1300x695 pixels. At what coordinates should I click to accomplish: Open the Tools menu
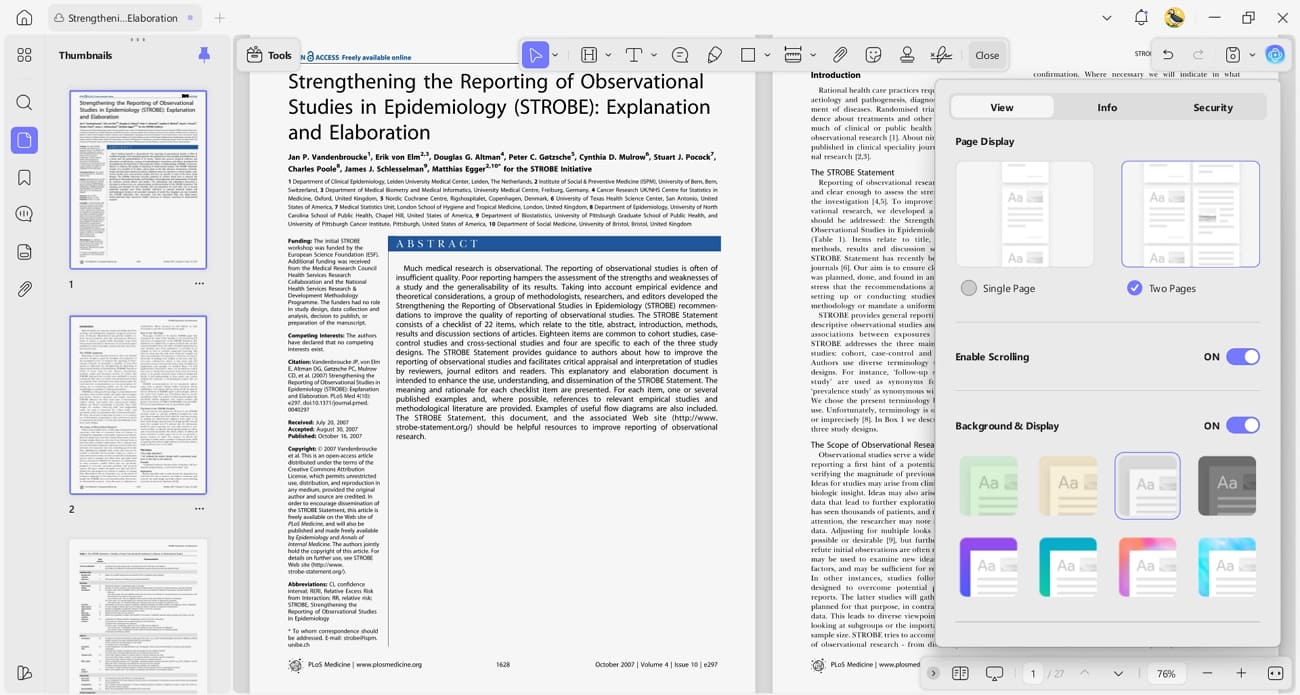(x=269, y=55)
